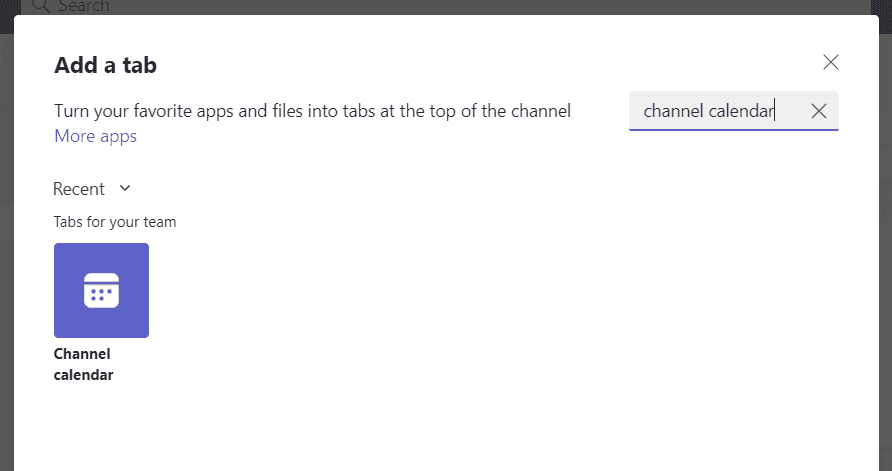Click the white calendar glyph in the tile
Image resolution: width=892 pixels, height=471 pixels.
(x=101, y=290)
